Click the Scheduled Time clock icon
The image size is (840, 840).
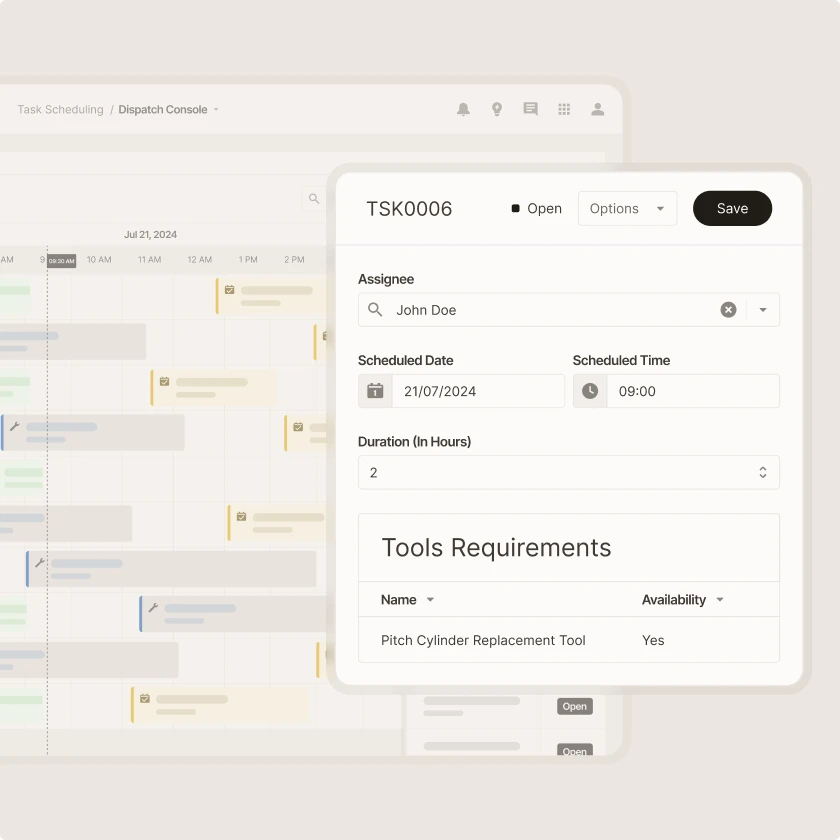point(590,391)
